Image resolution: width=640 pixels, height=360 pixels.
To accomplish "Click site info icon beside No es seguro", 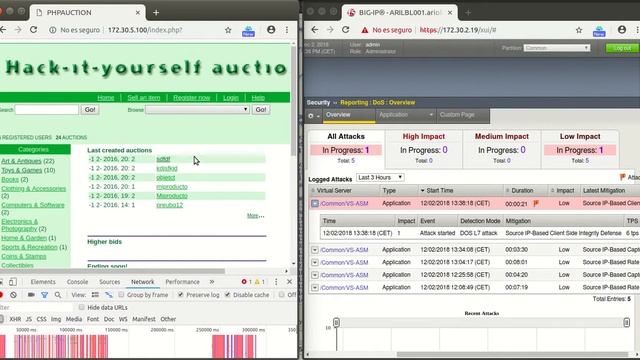I will [53, 30].
